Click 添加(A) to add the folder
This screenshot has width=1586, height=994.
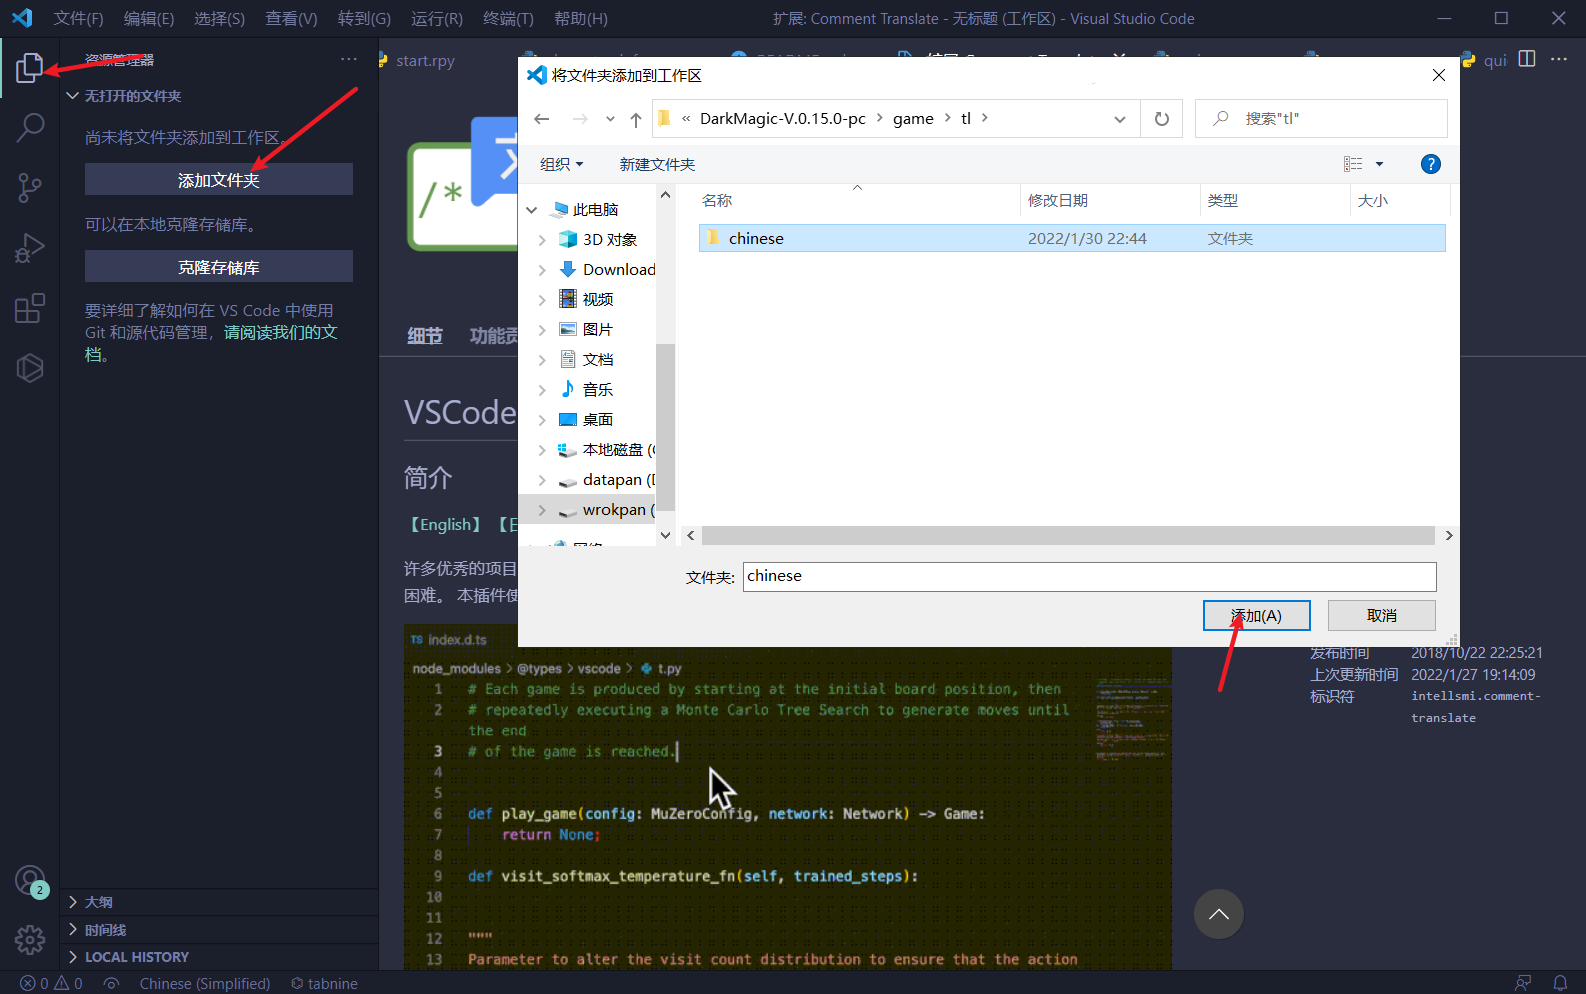coord(1256,616)
